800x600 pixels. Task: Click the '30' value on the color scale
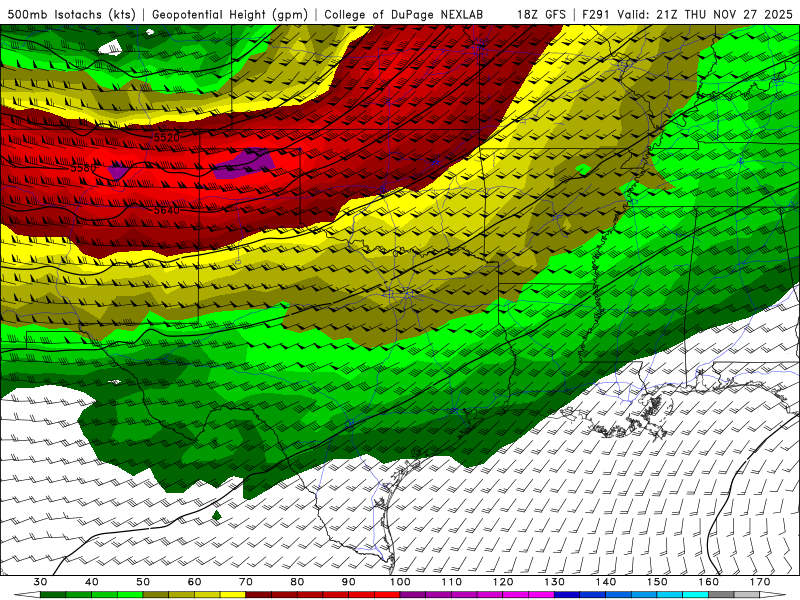pos(40,582)
